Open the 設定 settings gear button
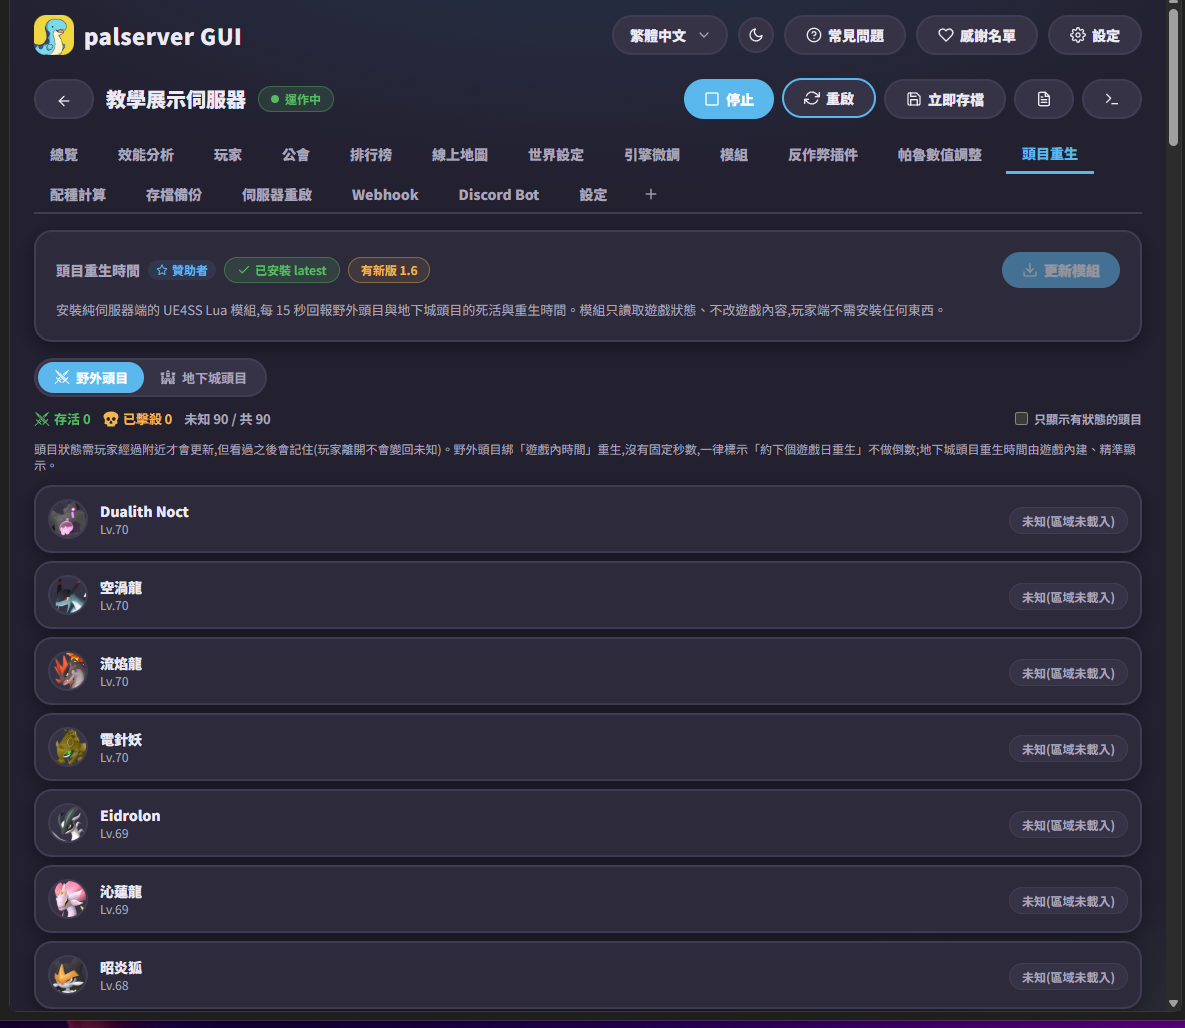 [1094, 36]
